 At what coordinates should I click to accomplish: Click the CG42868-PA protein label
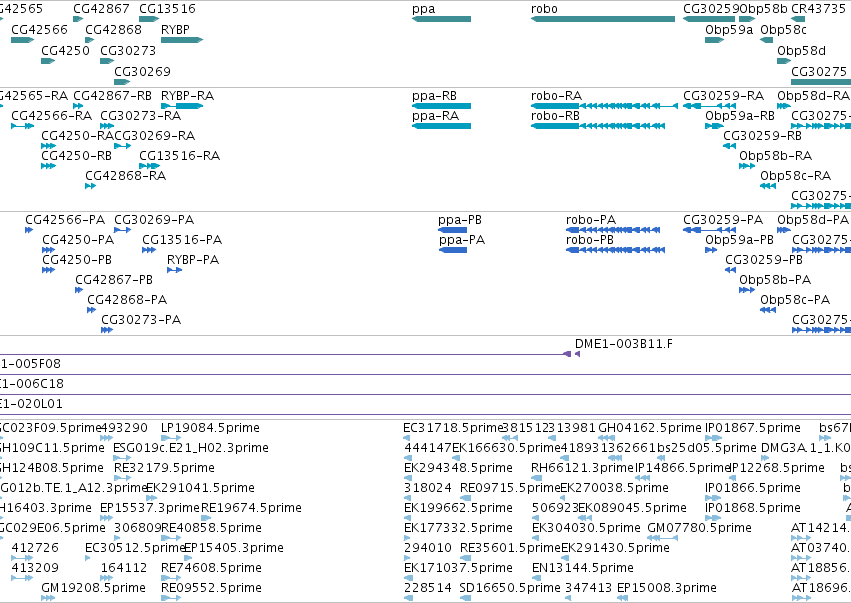click(x=127, y=300)
